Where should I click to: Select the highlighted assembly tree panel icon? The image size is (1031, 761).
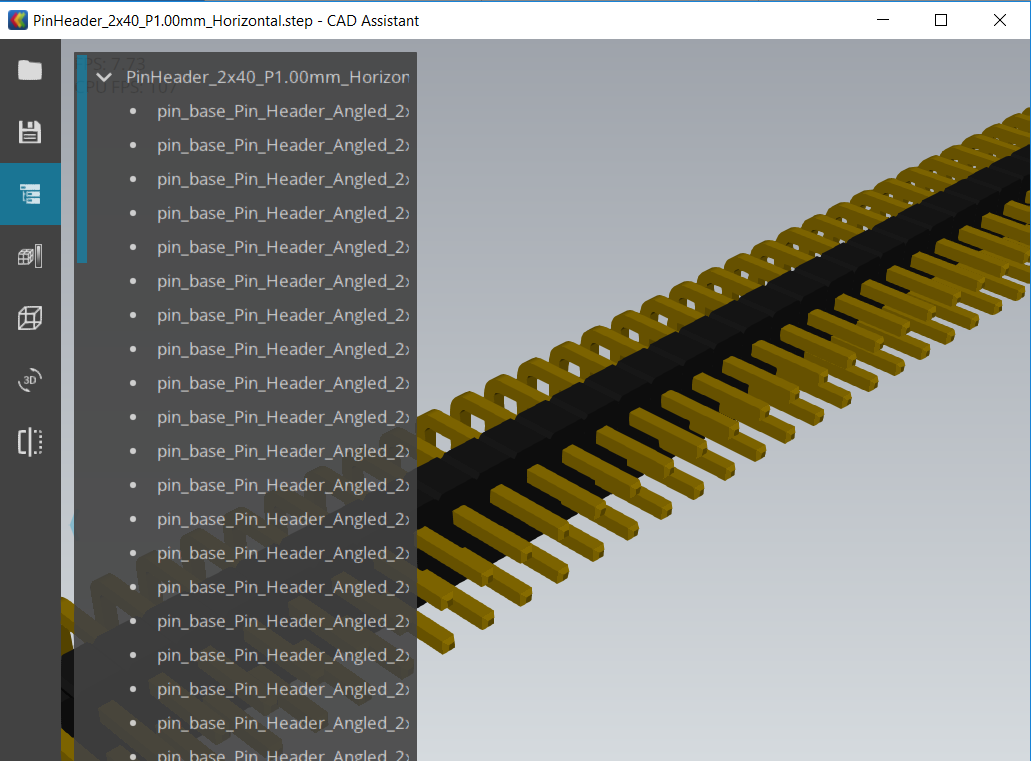(x=30, y=194)
